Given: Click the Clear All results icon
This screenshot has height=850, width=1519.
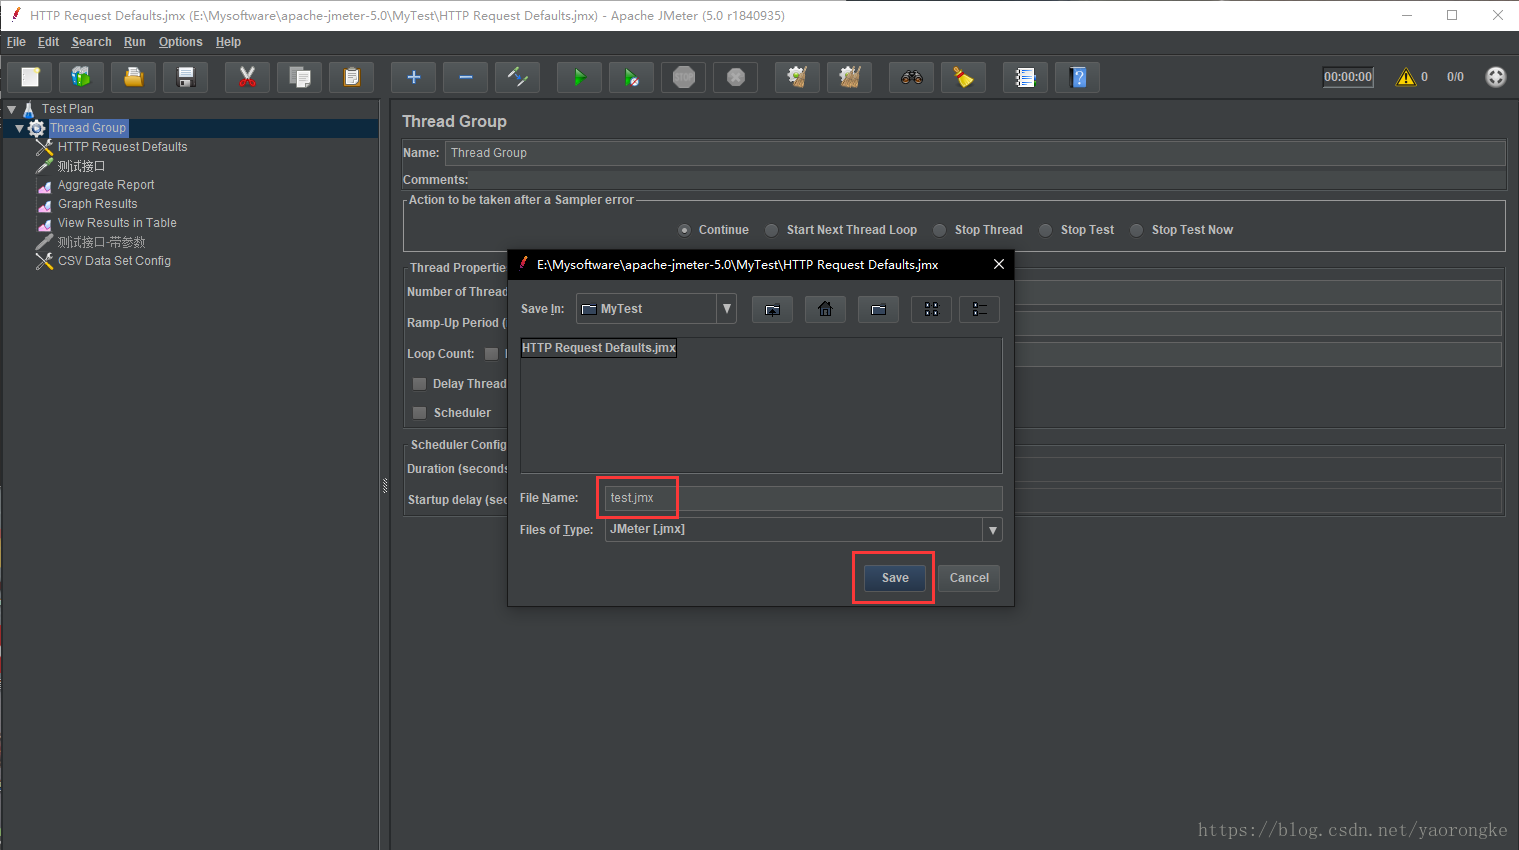Looking at the screenshot, I should pyautogui.click(x=849, y=77).
